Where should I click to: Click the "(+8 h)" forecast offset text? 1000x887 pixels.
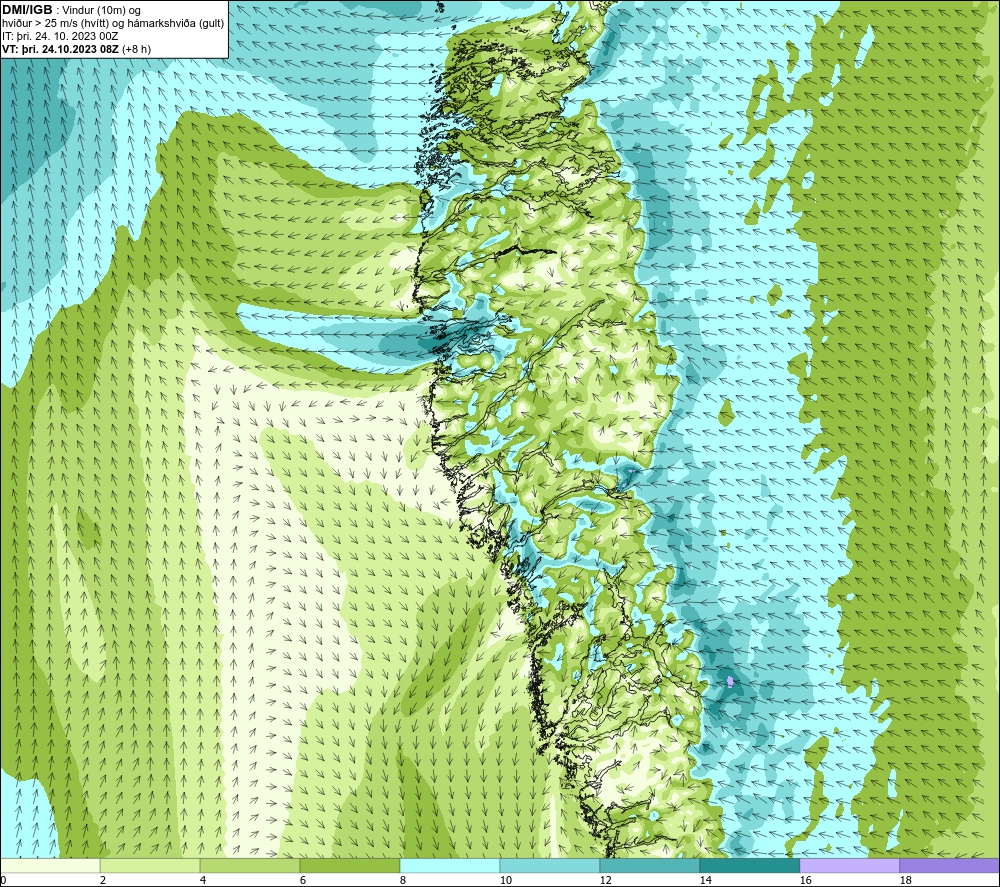(x=136, y=49)
